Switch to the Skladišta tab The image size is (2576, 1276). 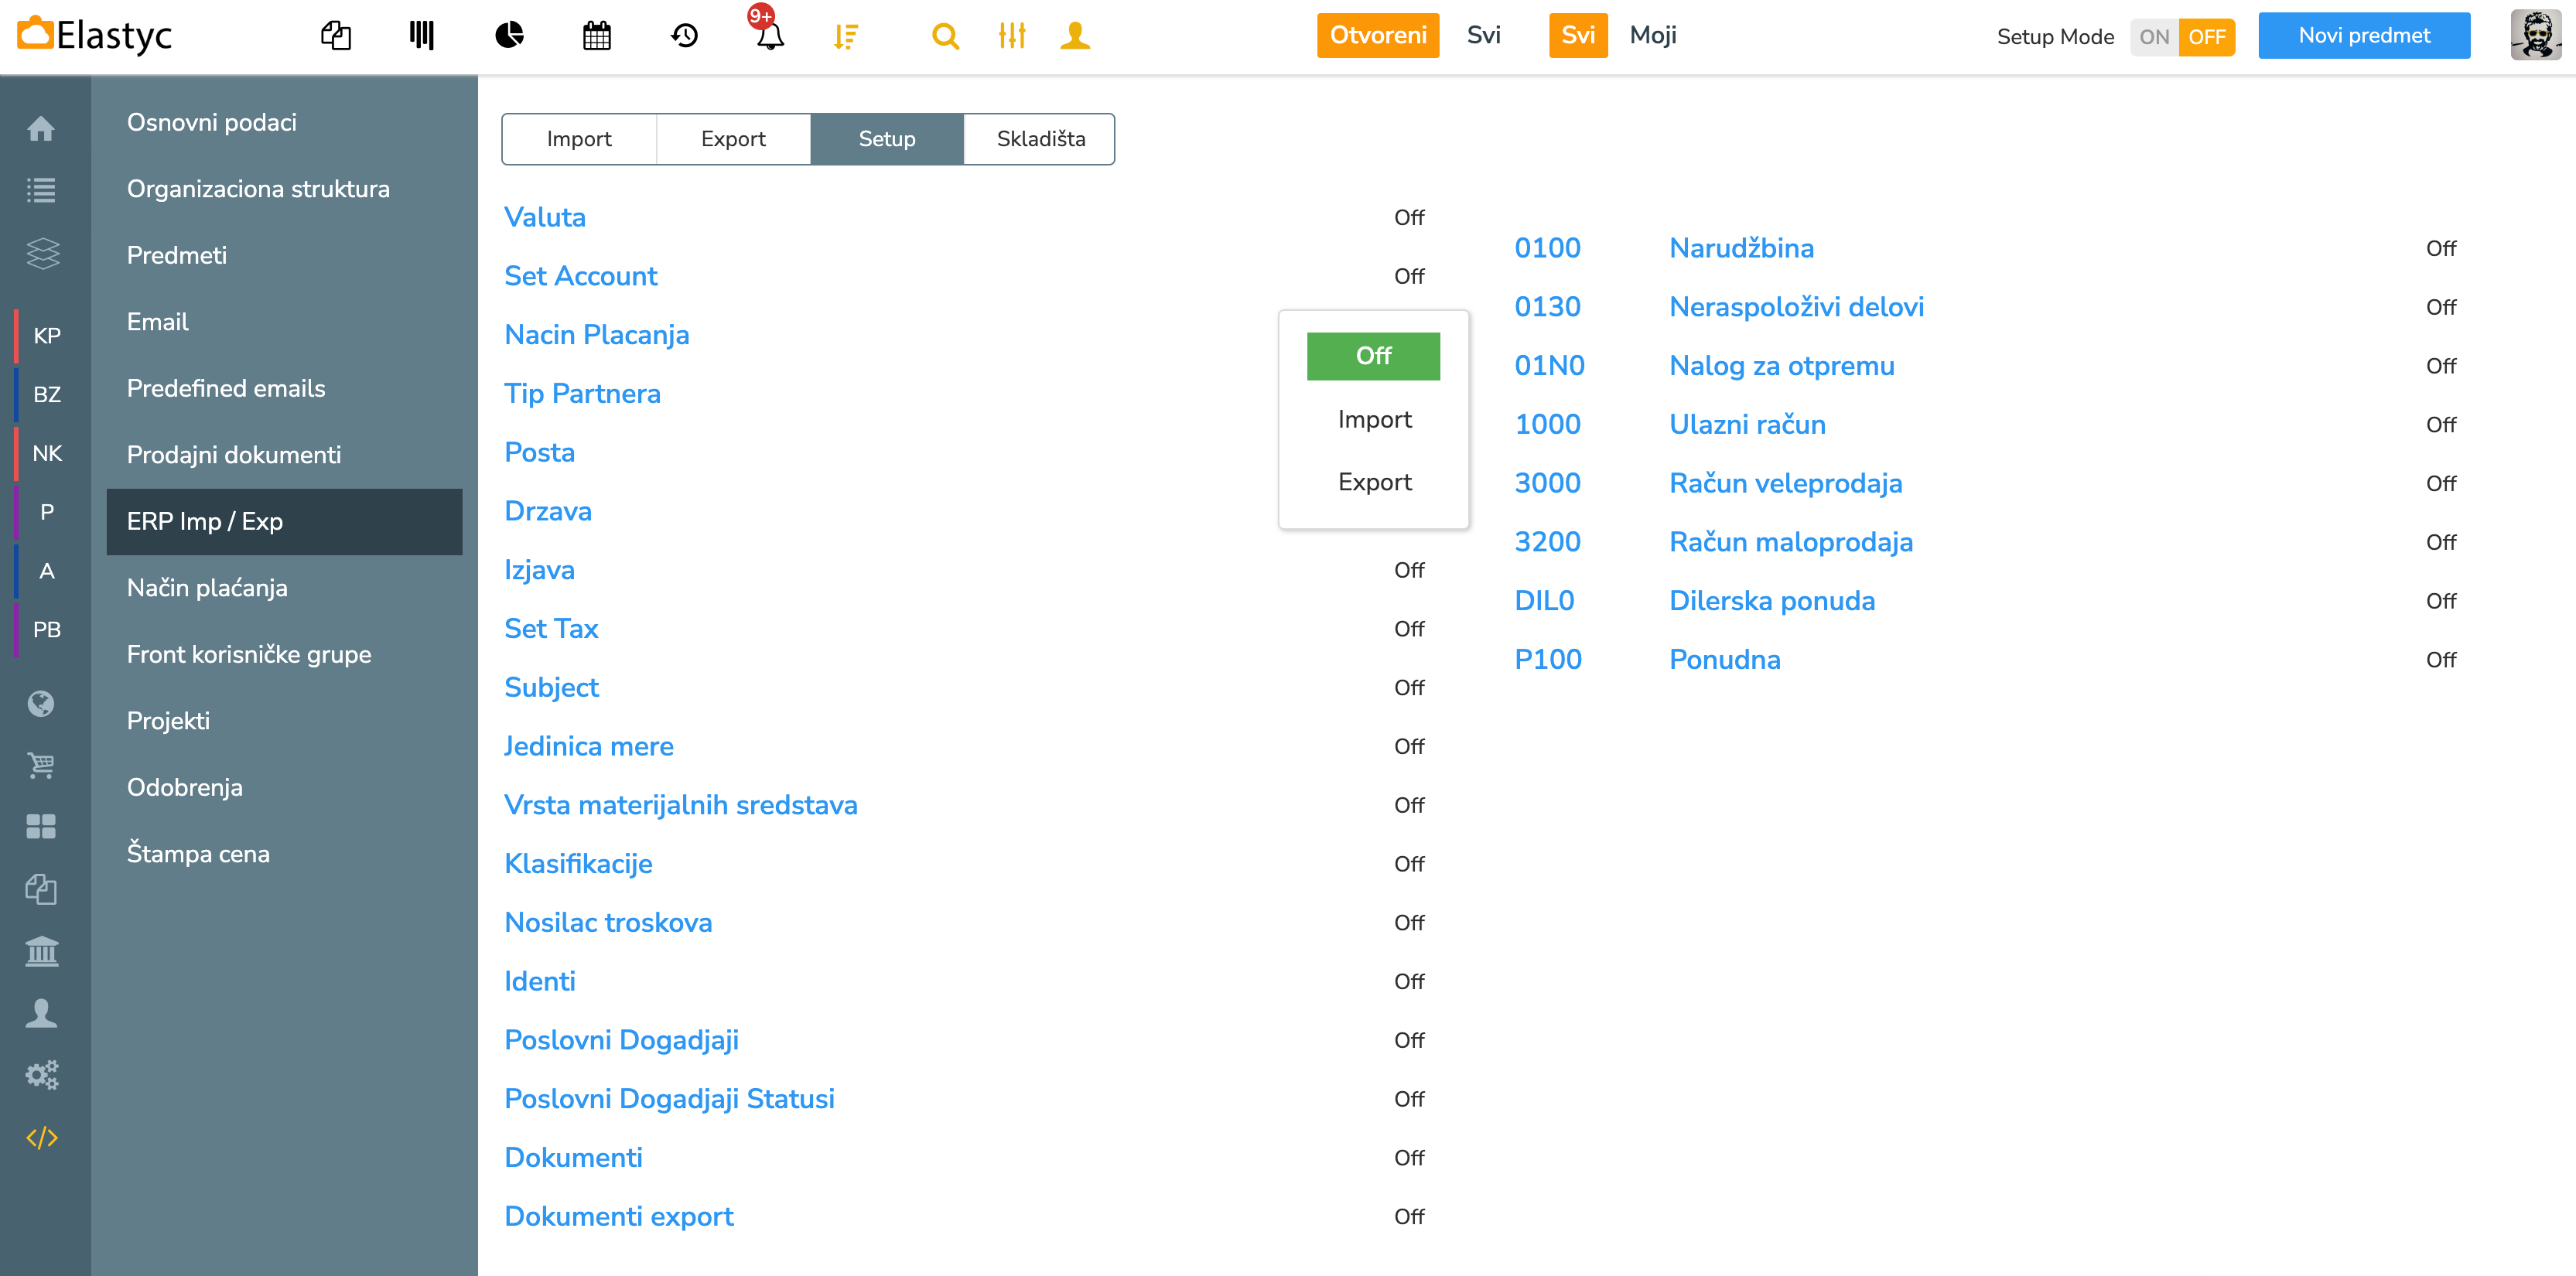point(1040,139)
